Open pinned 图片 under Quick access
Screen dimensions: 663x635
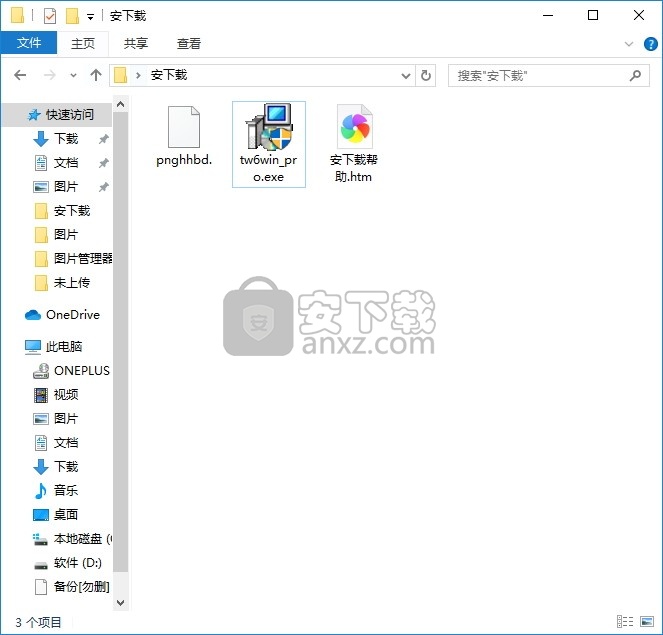click(x=66, y=186)
